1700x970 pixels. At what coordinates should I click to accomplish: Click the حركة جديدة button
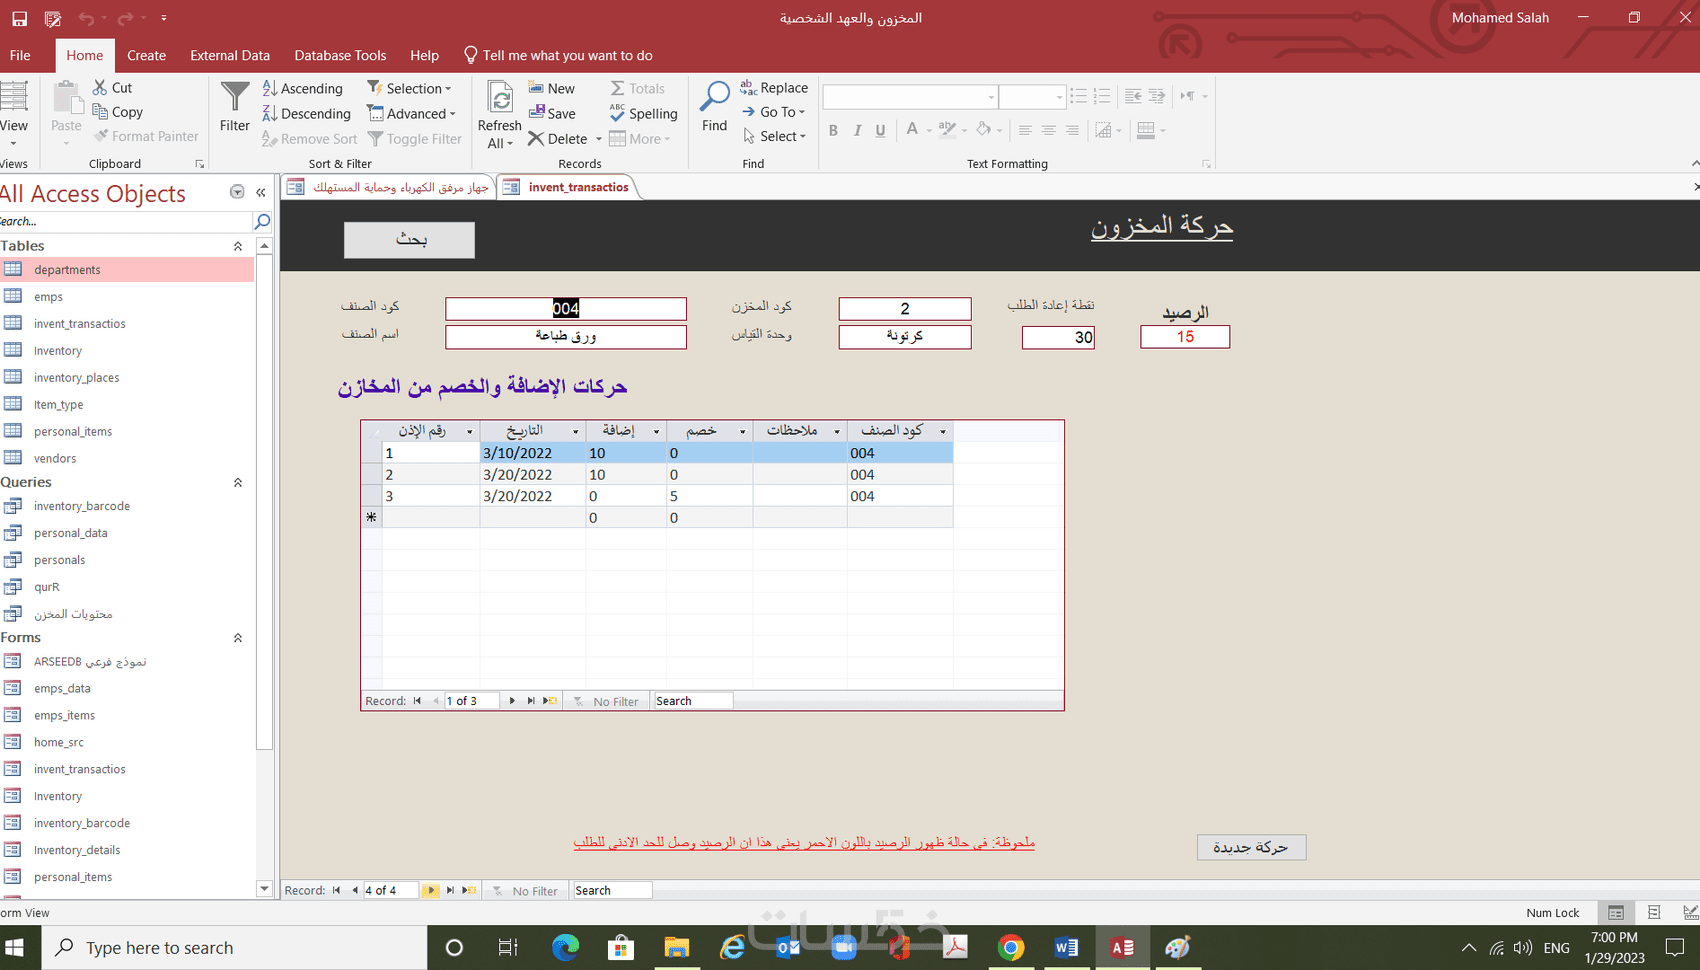[x=1251, y=847]
